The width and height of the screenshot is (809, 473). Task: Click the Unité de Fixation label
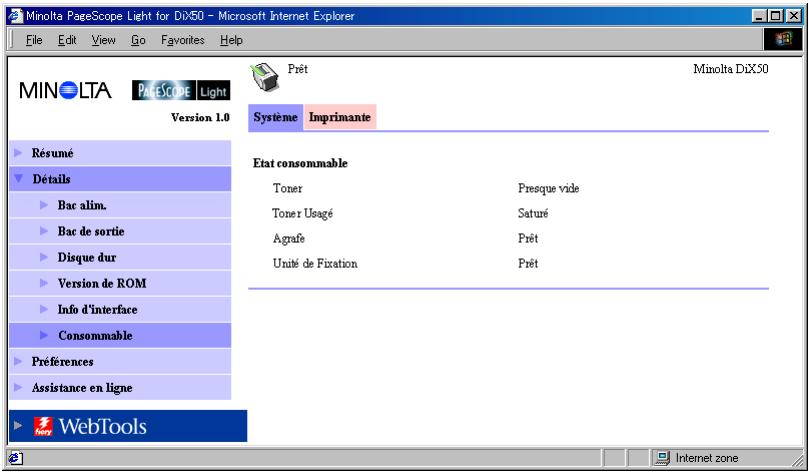[x=315, y=264]
